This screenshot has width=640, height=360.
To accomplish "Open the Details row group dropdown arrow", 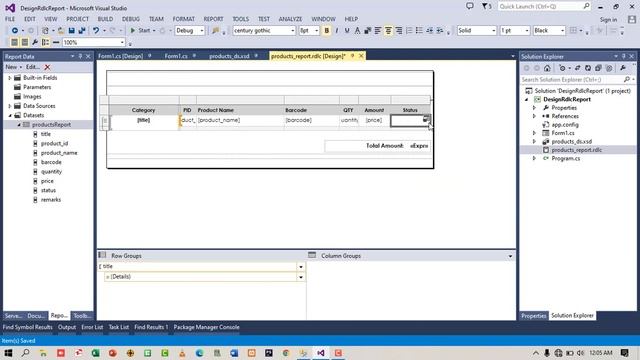I will (x=301, y=277).
